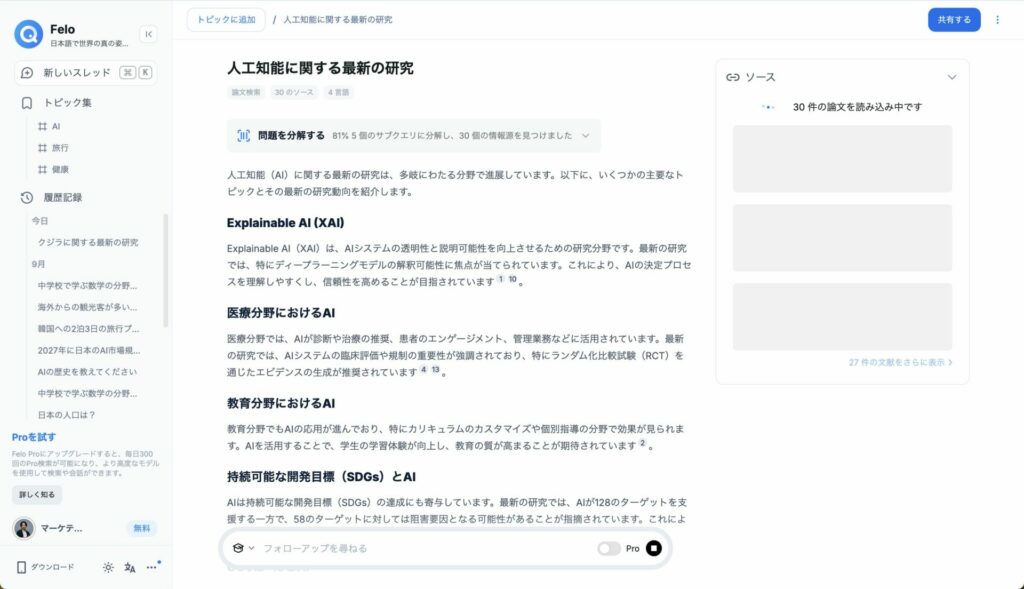Open the light/dark theme sun icon
Viewport: 1024px width, 589px height.
(x=108, y=566)
